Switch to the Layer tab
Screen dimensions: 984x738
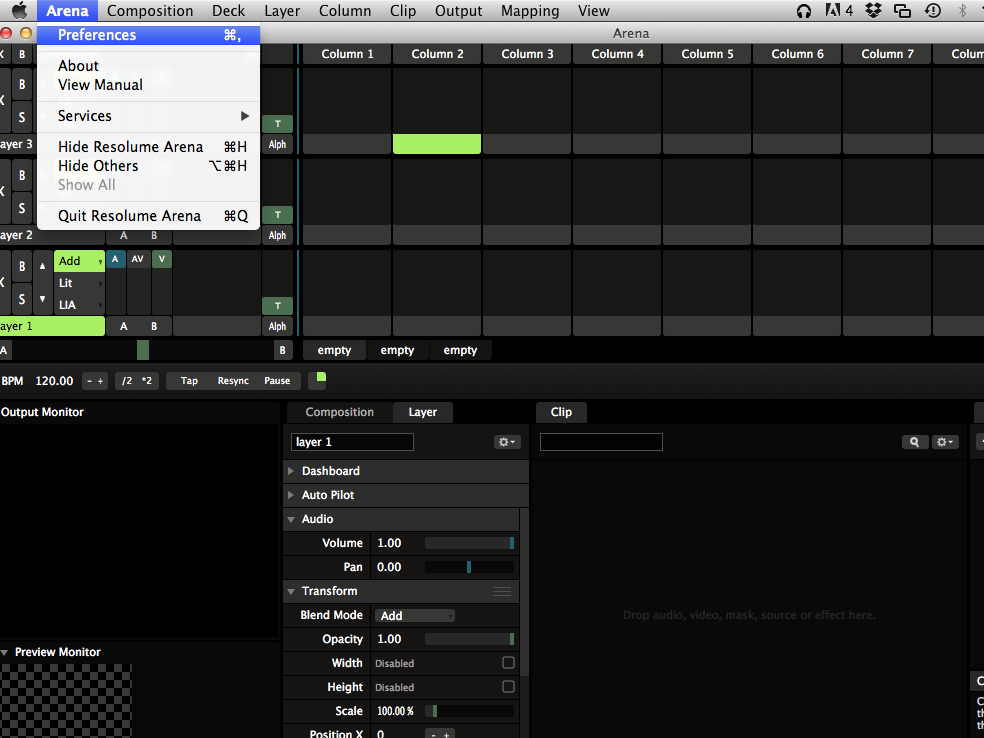[x=422, y=412]
